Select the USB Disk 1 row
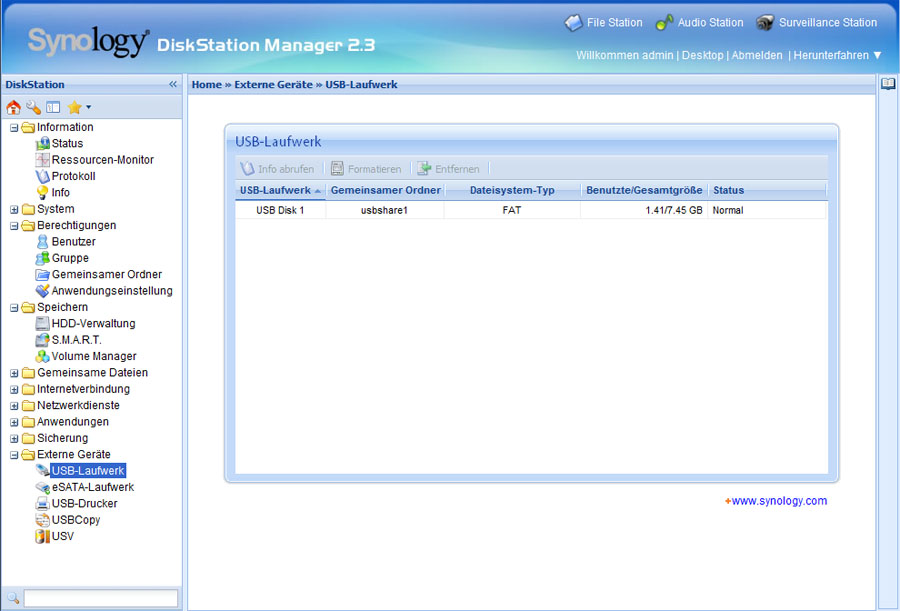Image resolution: width=900 pixels, height=611 pixels. (531, 210)
